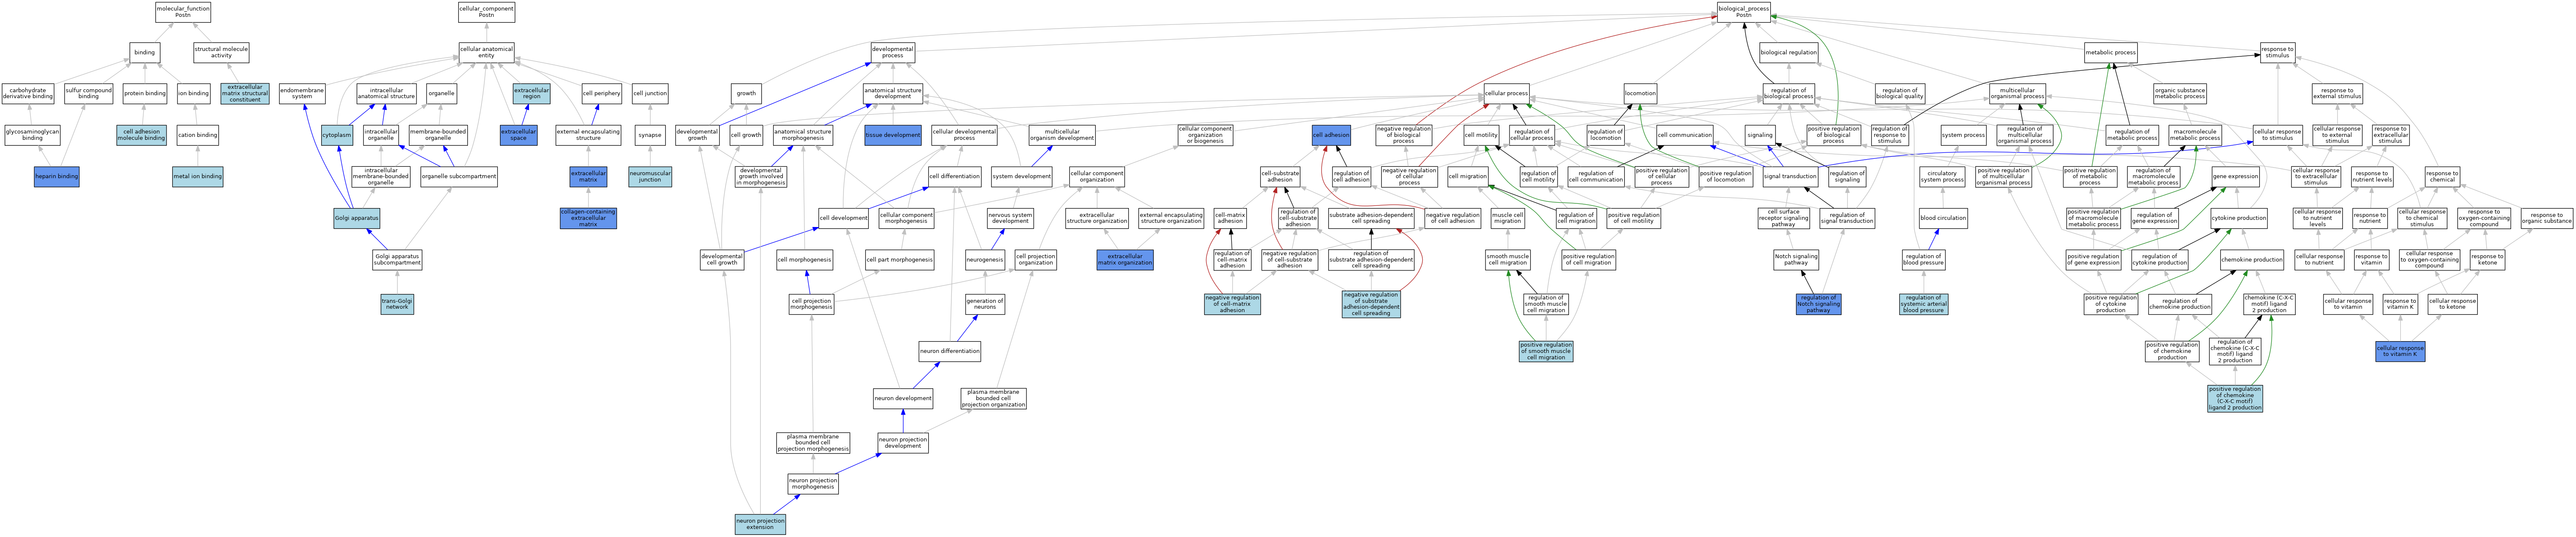Viewport: 2576px width, 537px height.
Task: Select the 'neuromuscular junction' node
Action: click(x=650, y=177)
